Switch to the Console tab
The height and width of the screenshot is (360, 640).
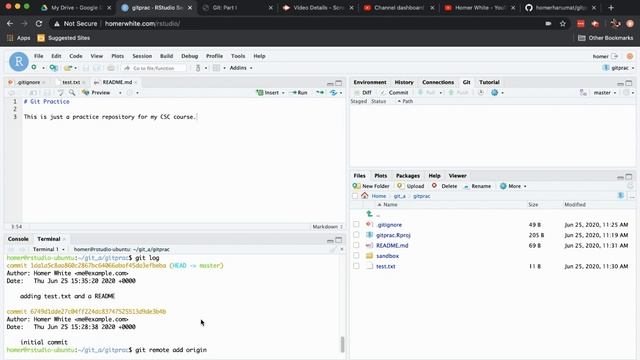(18, 239)
